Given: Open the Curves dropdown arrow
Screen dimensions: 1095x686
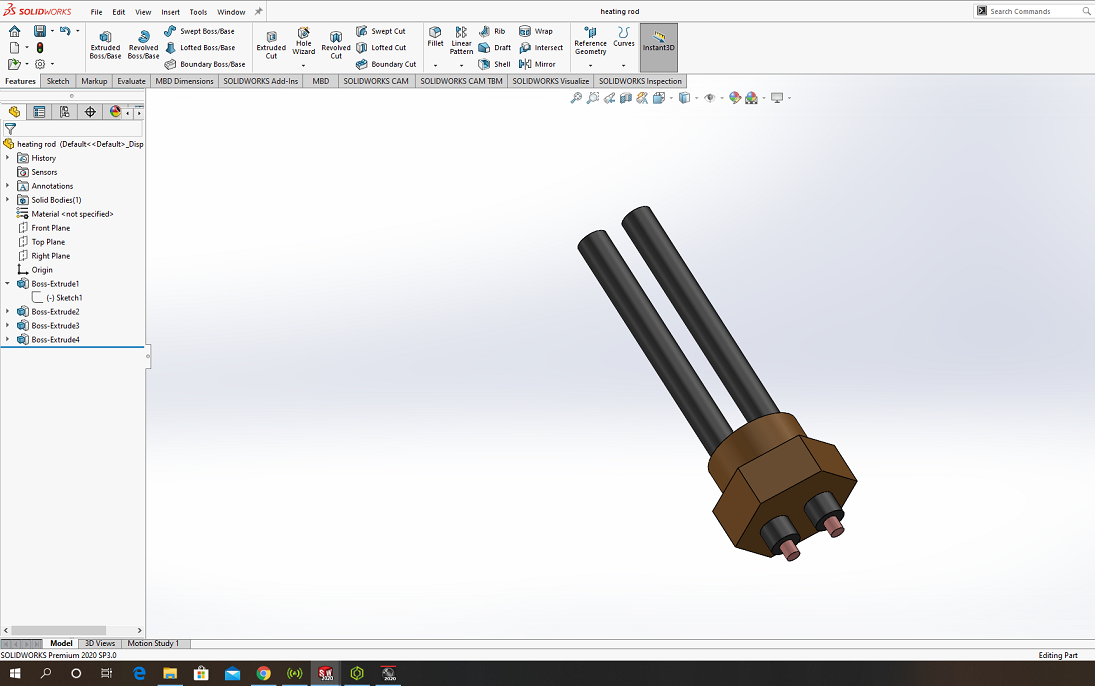Looking at the screenshot, I should pyautogui.click(x=624, y=66).
